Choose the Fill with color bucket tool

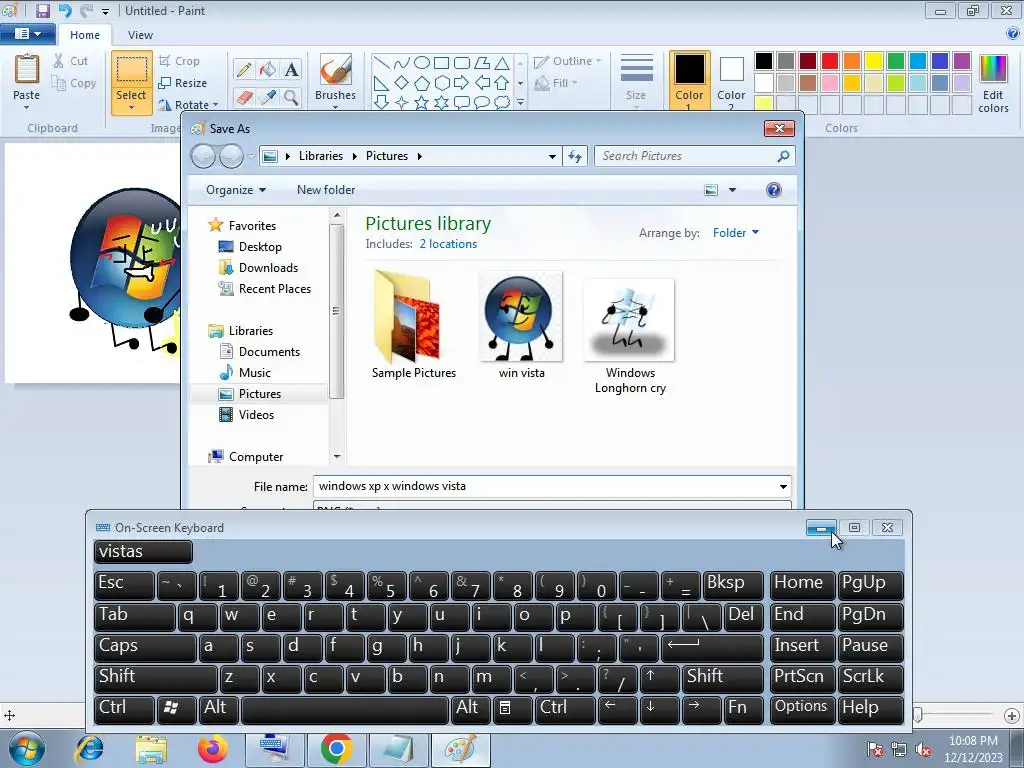(268, 69)
